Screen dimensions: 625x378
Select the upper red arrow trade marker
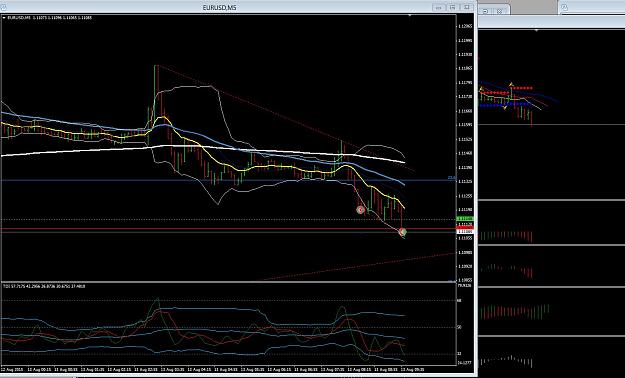pos(360,210)
